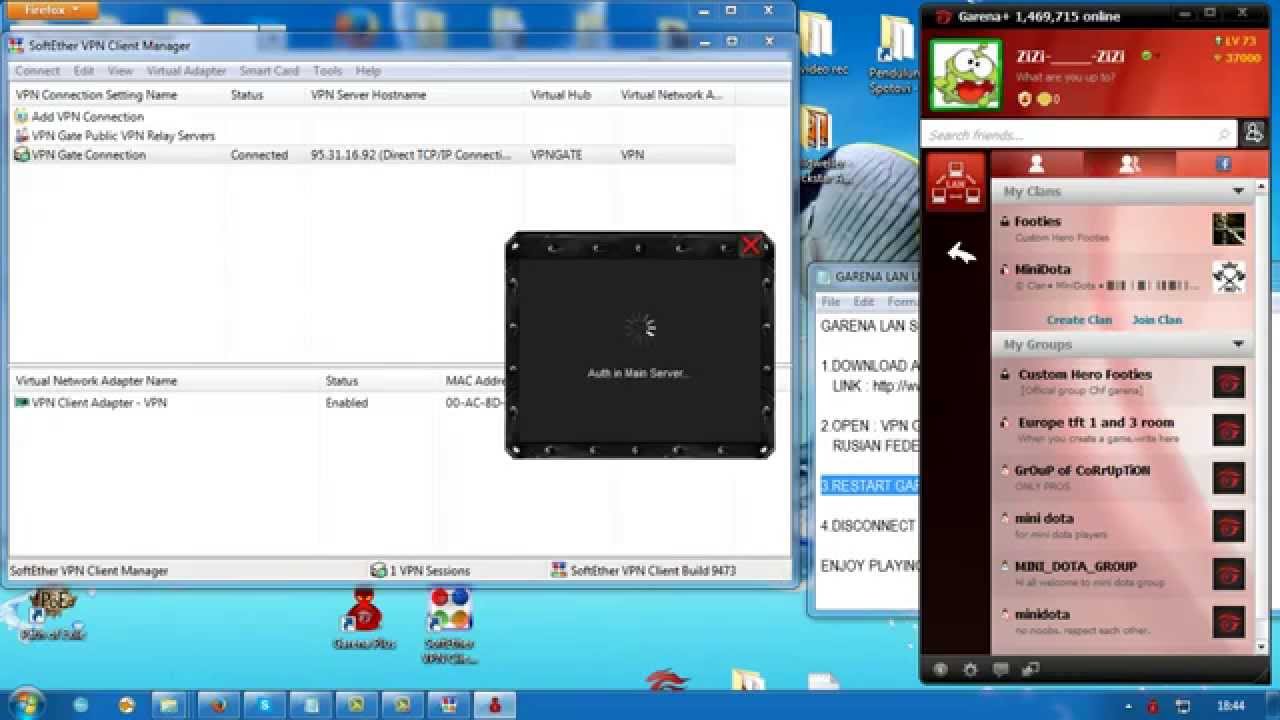
Task: Click the Skype taskbar button
Action: [264, 705]
